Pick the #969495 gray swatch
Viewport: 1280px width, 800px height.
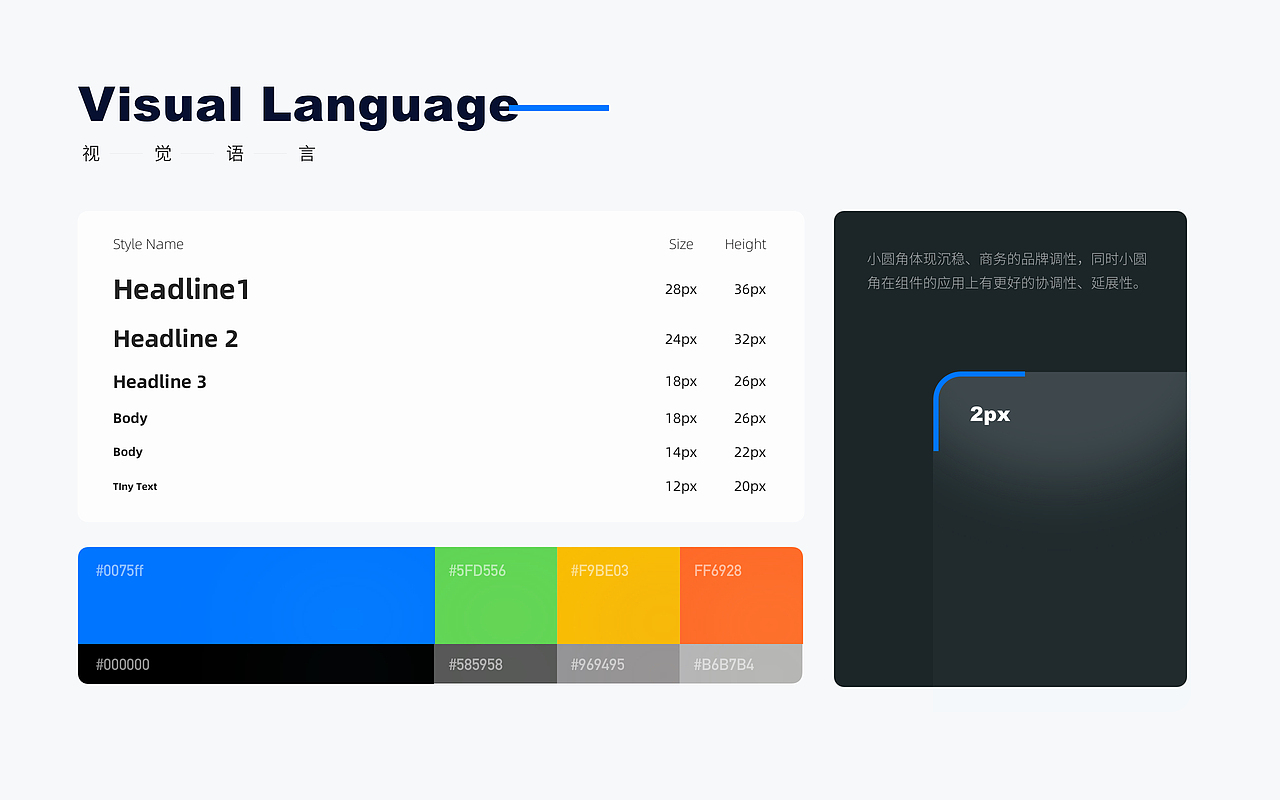click(x=618, y=664)
